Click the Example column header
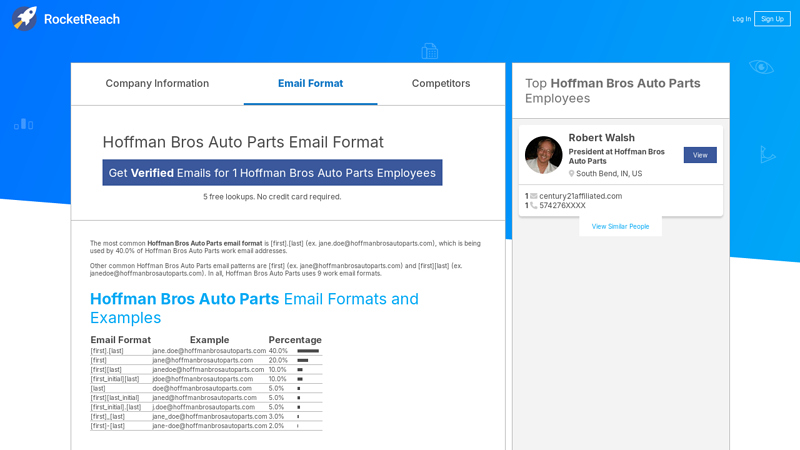The width and height of the screenshot is (800, 450). tap(209, 340)
